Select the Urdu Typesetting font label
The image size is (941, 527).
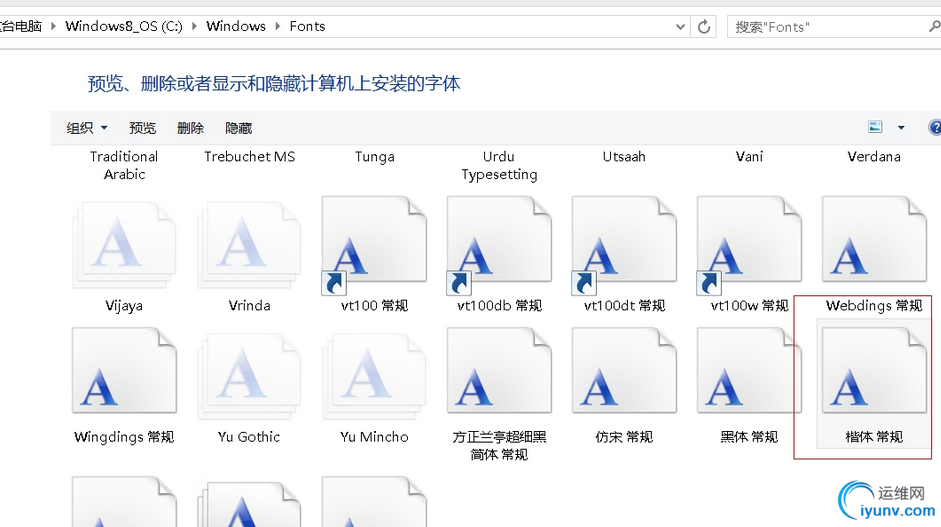coord(499,165)
